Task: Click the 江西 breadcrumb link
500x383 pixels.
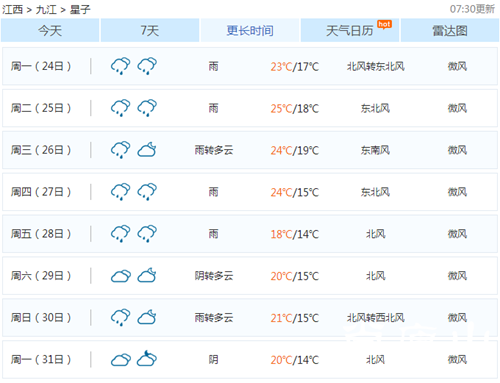Action: (x=12, y=9)
